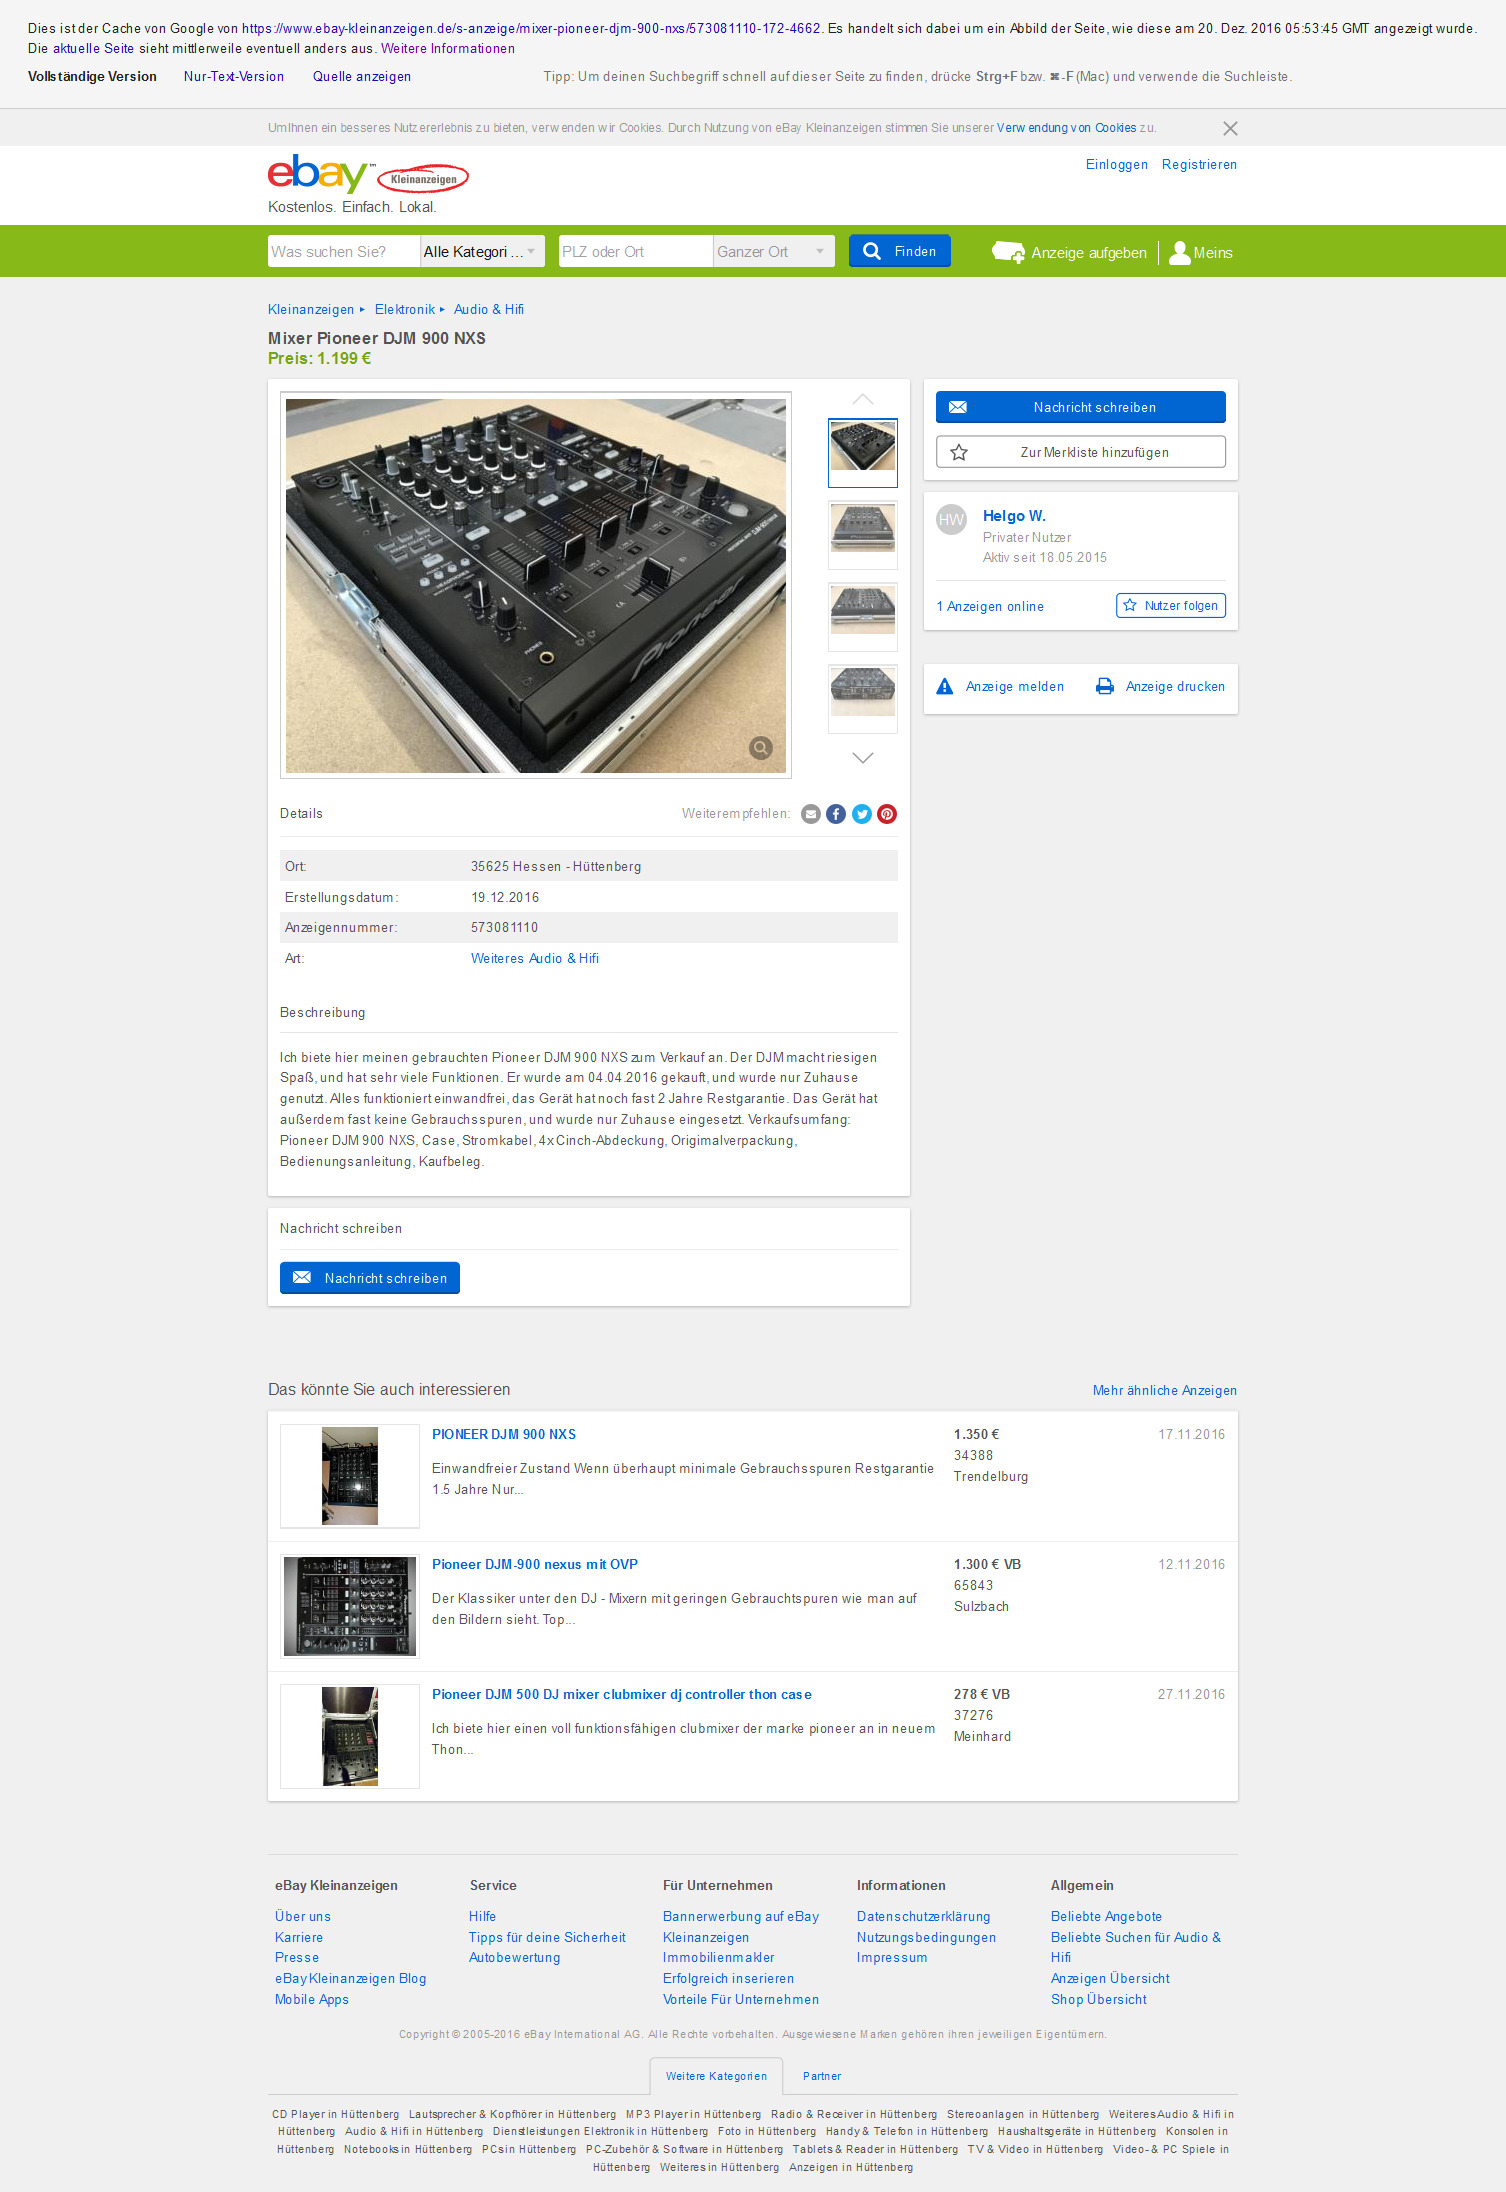This screenshot has height=2192, width=1506.
Task: Click the blue Finden search button
Action: pyautogui.click(x=900, y=251)
